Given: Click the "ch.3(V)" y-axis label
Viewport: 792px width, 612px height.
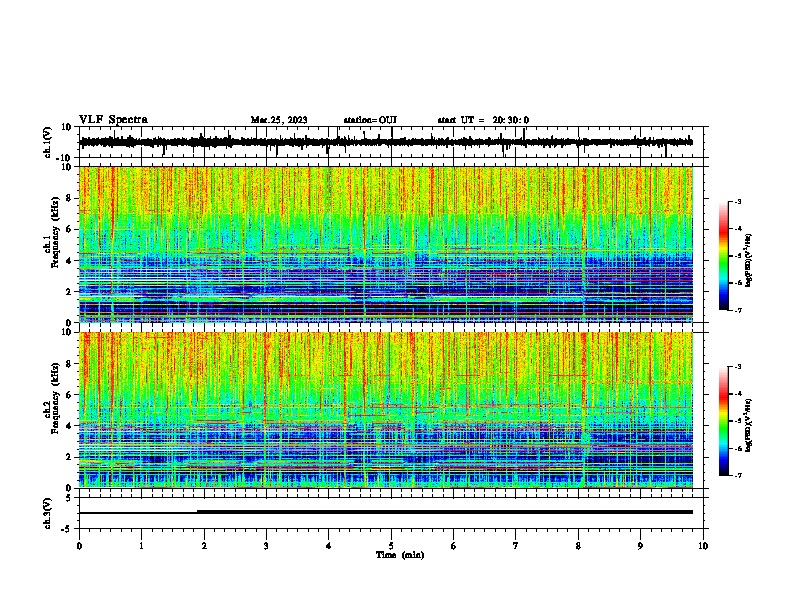Looking at the screenshot, I should tap(48, 513).
